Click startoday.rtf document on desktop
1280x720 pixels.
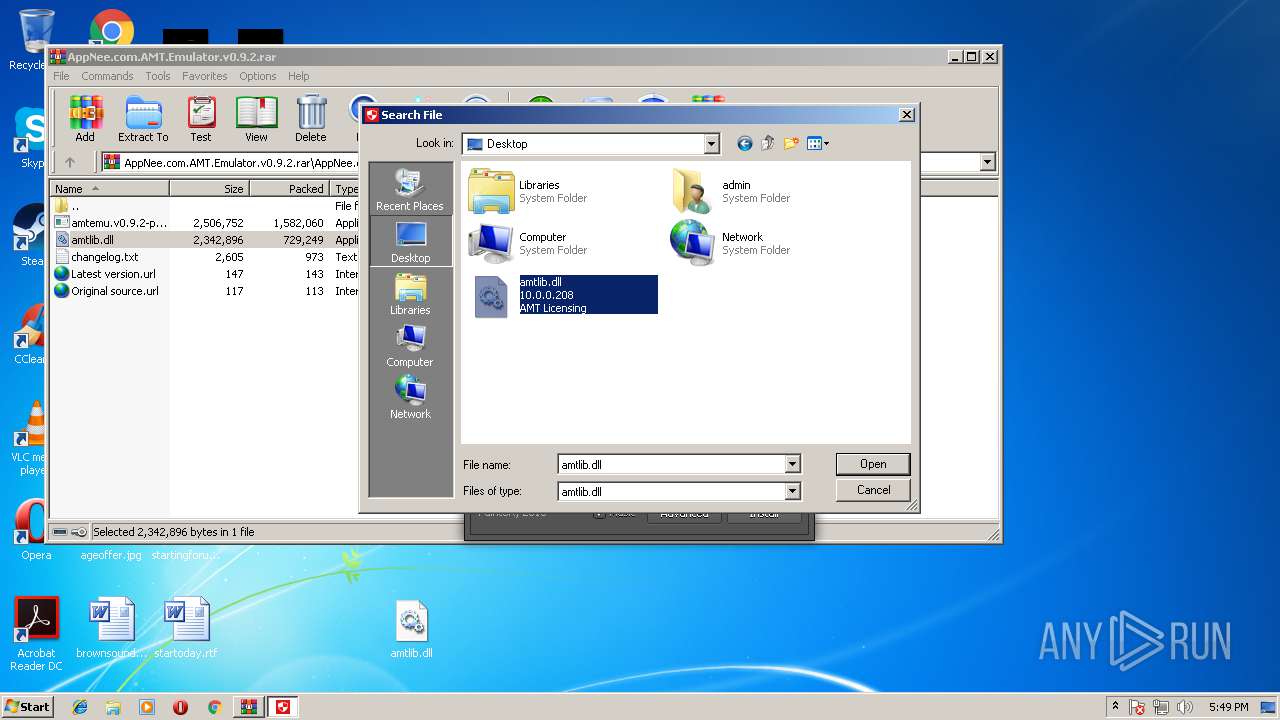coord(186,628)
